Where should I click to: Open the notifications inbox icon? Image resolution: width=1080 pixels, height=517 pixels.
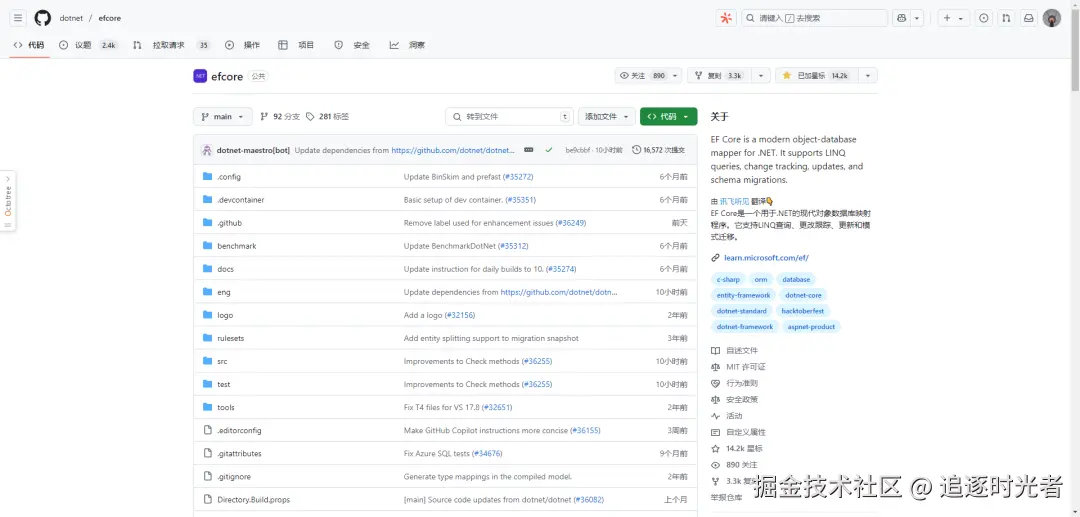tap(1028, 18)
